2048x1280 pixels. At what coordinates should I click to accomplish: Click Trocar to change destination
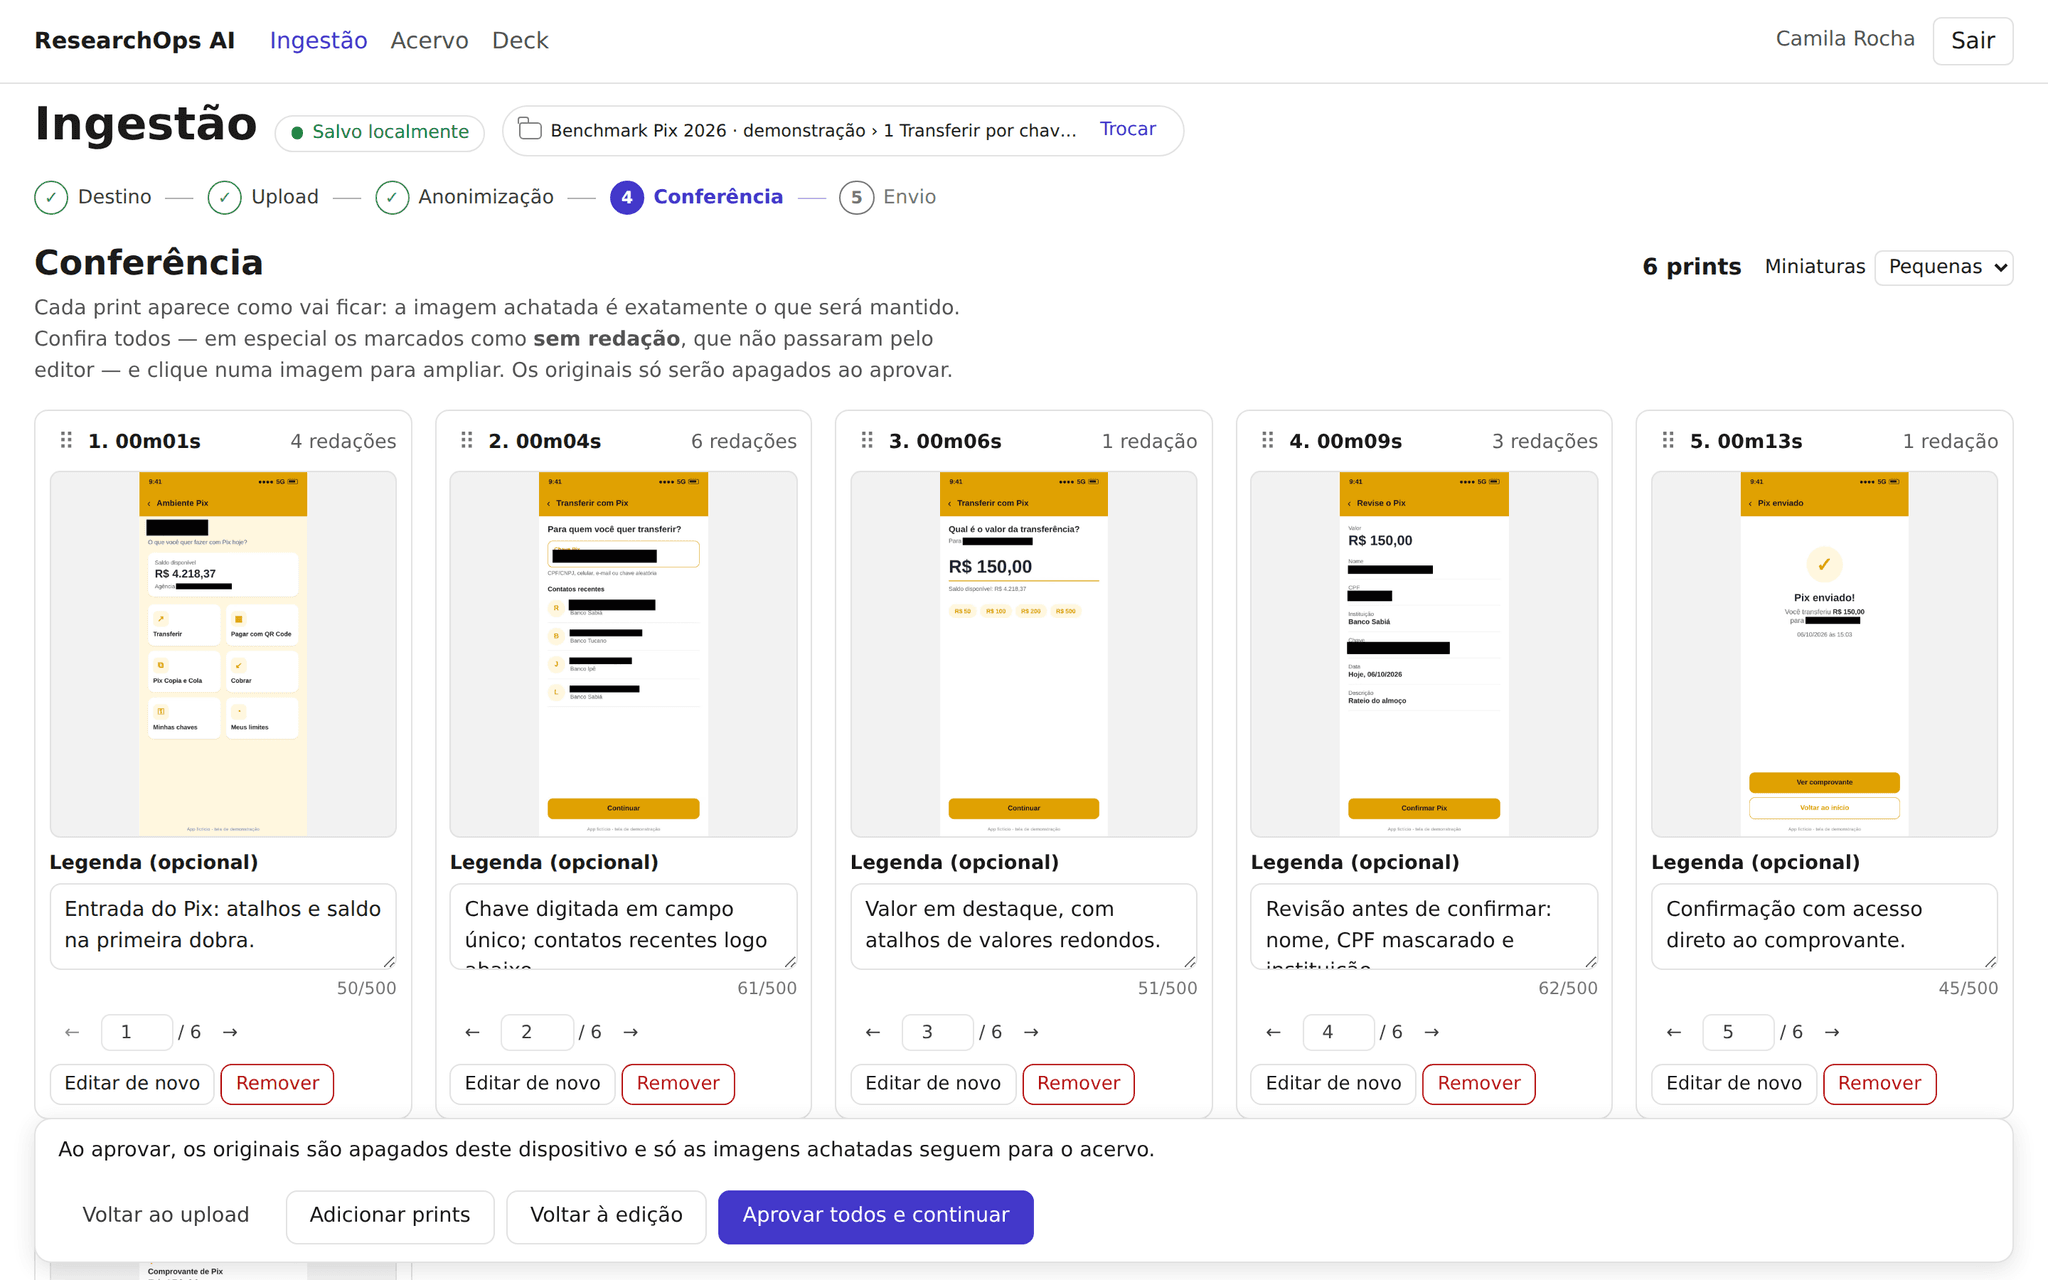1127,129
